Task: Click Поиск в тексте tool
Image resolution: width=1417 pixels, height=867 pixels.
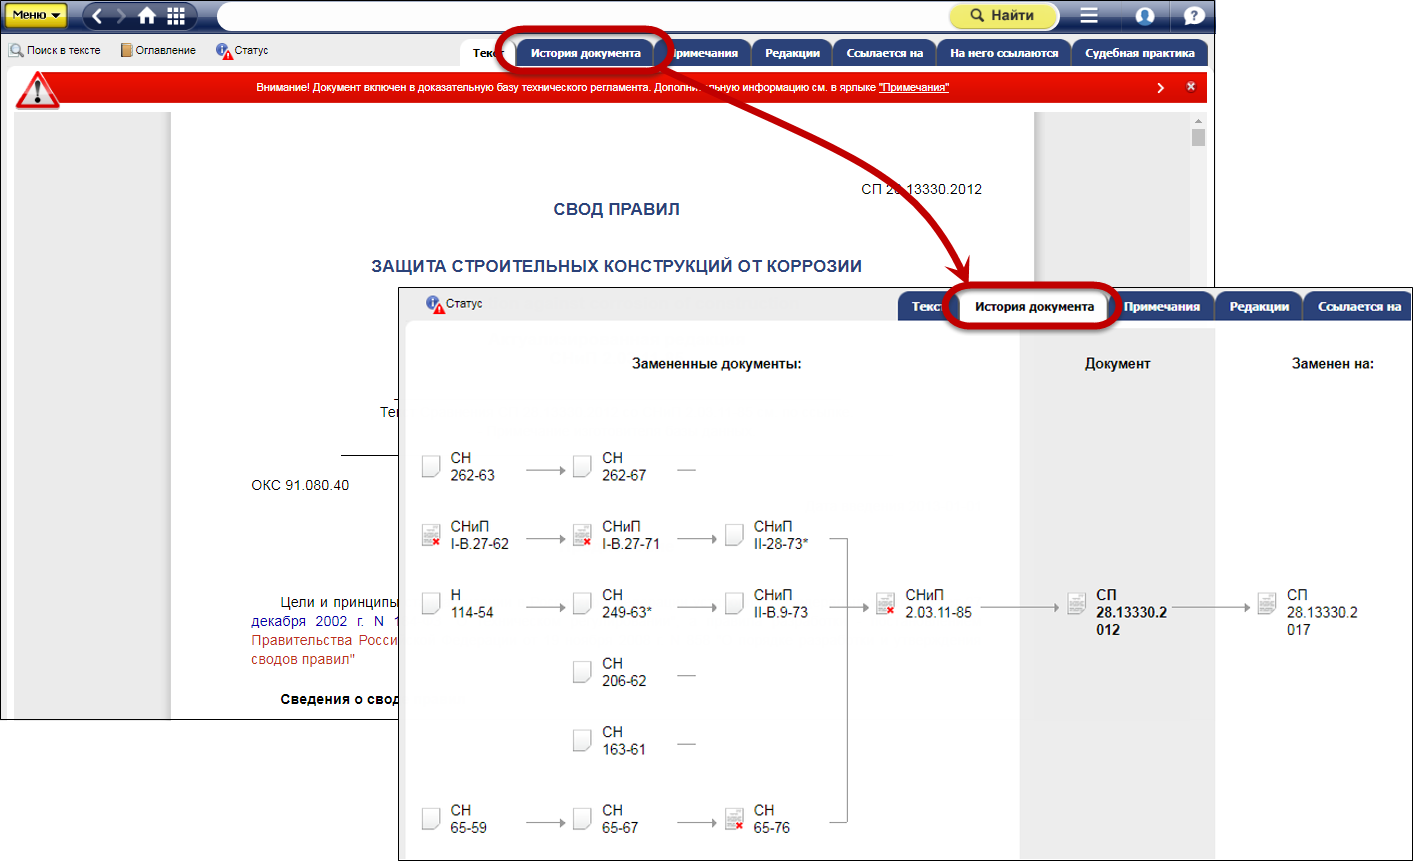Action: 56,50
